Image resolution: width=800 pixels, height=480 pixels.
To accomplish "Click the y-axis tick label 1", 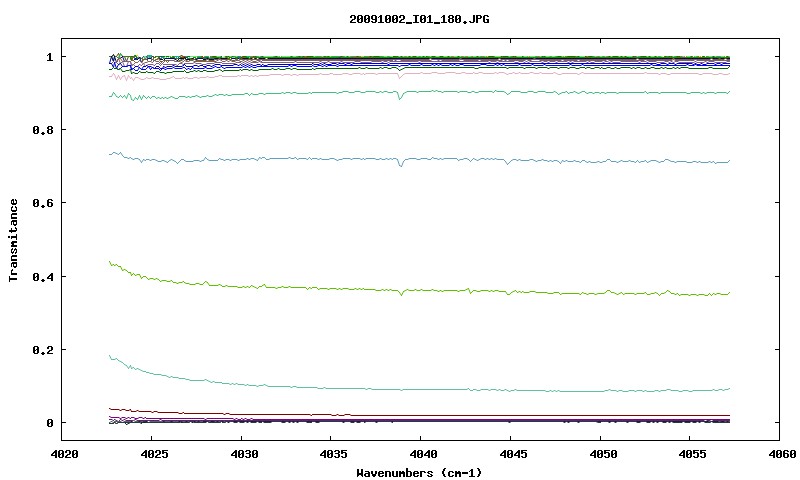I will 49,57.
